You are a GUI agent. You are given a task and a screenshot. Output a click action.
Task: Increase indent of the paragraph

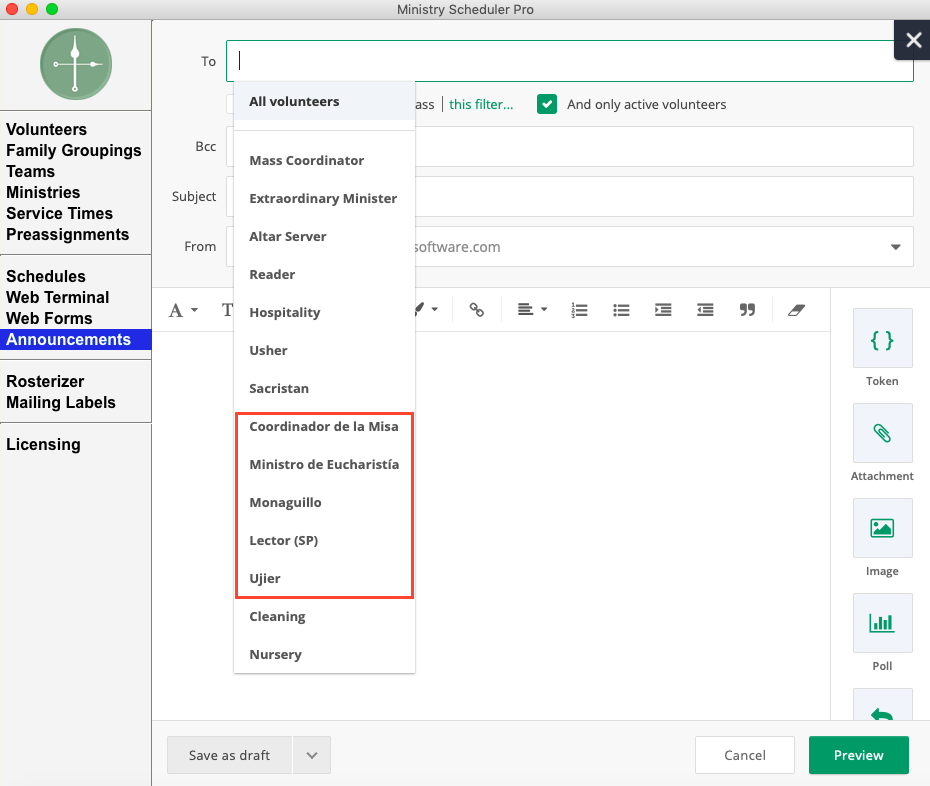[x=663, y=310]
